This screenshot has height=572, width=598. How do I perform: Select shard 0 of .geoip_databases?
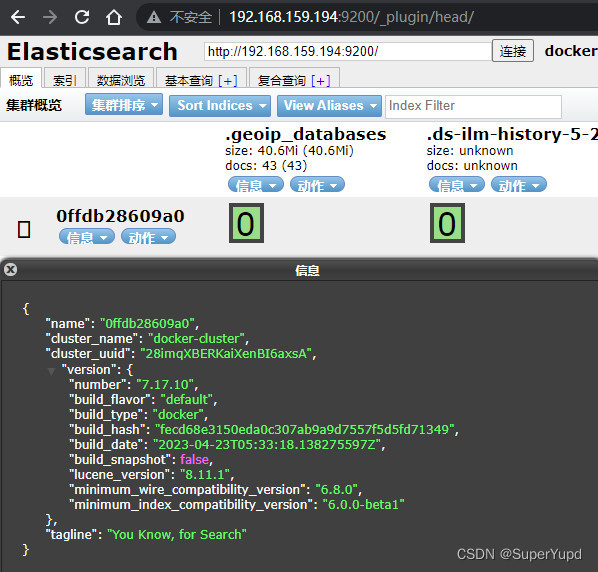[246, 223]
